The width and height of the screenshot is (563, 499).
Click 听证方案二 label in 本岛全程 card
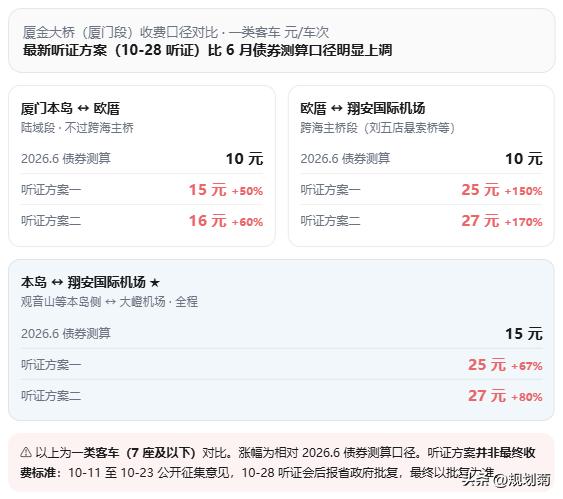coord(51,396)
